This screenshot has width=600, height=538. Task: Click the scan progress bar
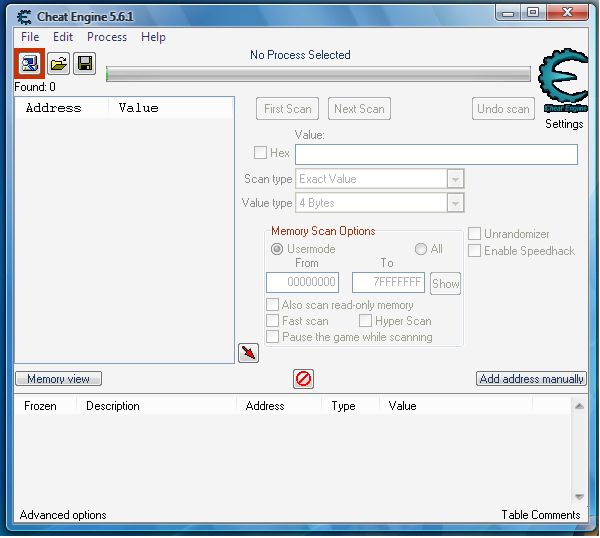pos(318,74)
